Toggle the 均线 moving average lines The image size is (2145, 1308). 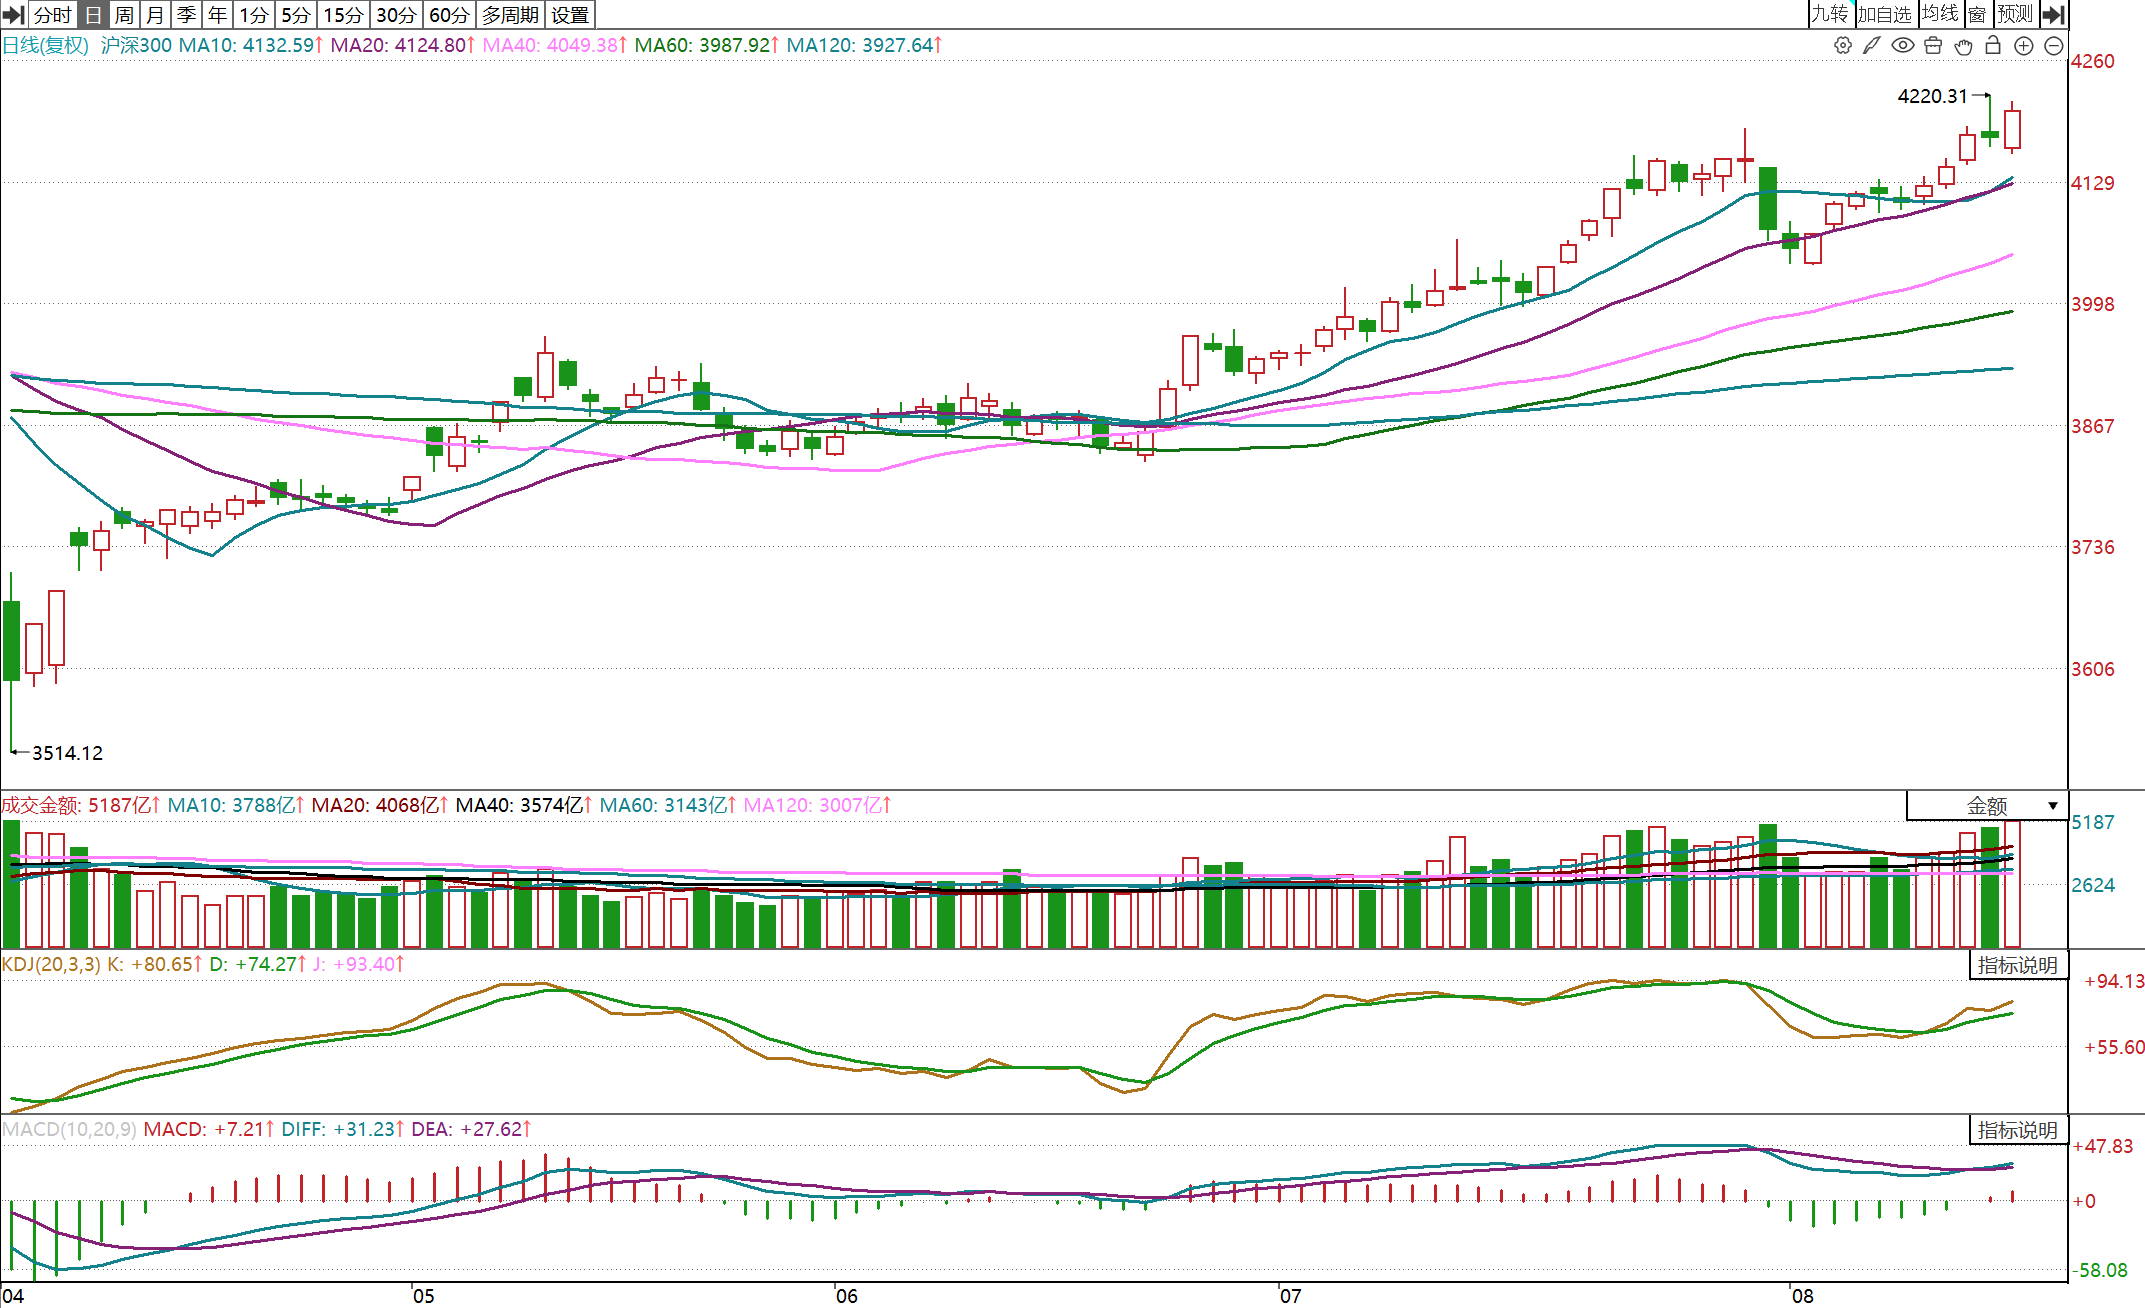1940,14
